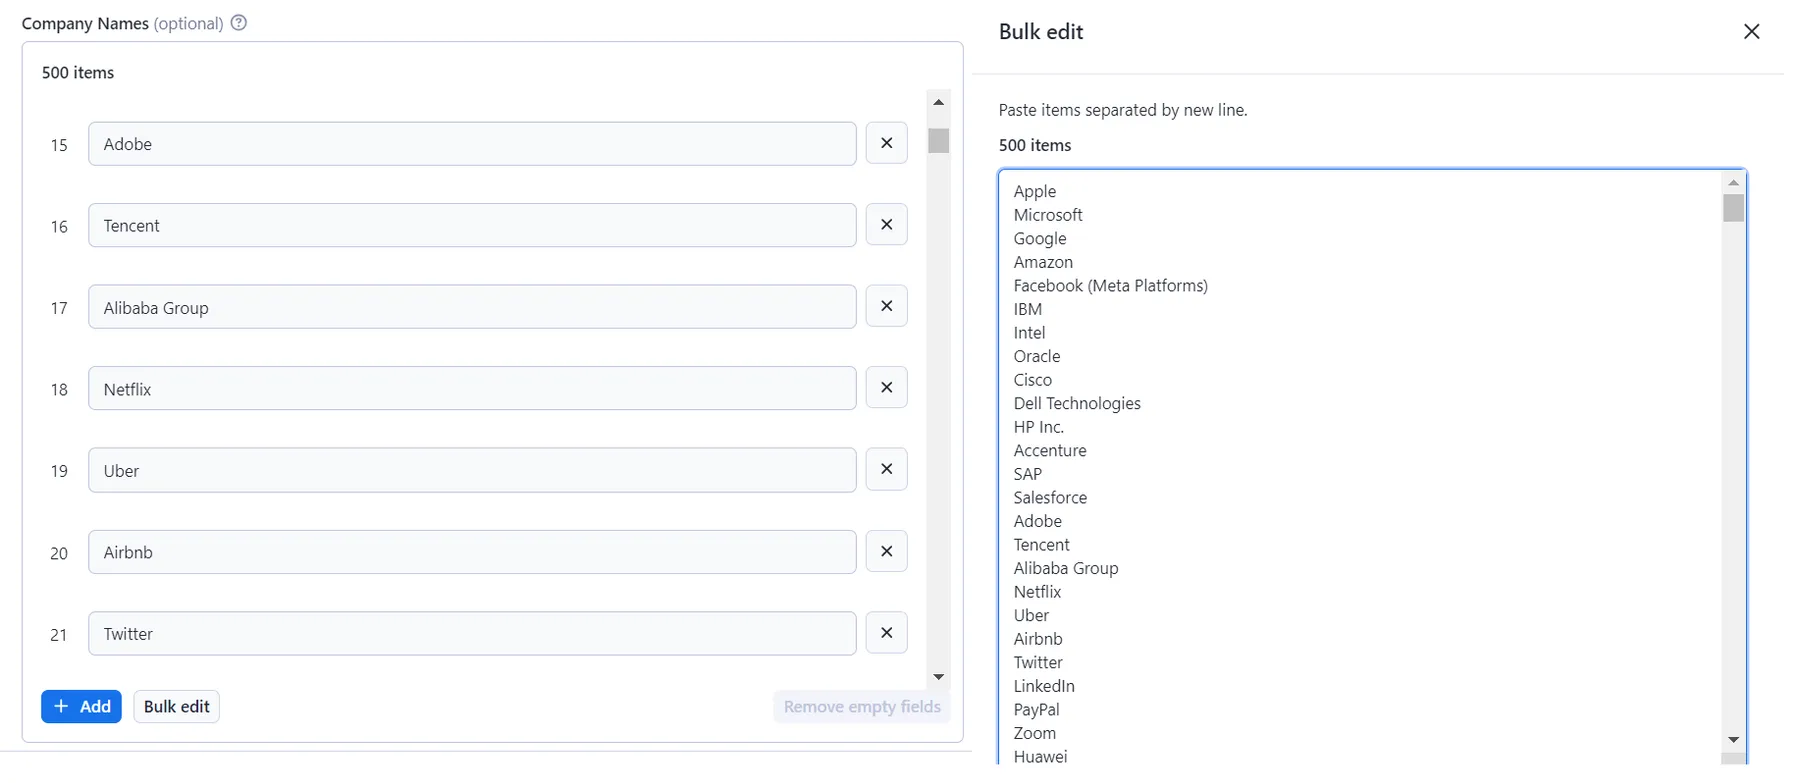Delete the Twitter row via X button
Screen dimensions: 1800x783
[x=886, y=633]
